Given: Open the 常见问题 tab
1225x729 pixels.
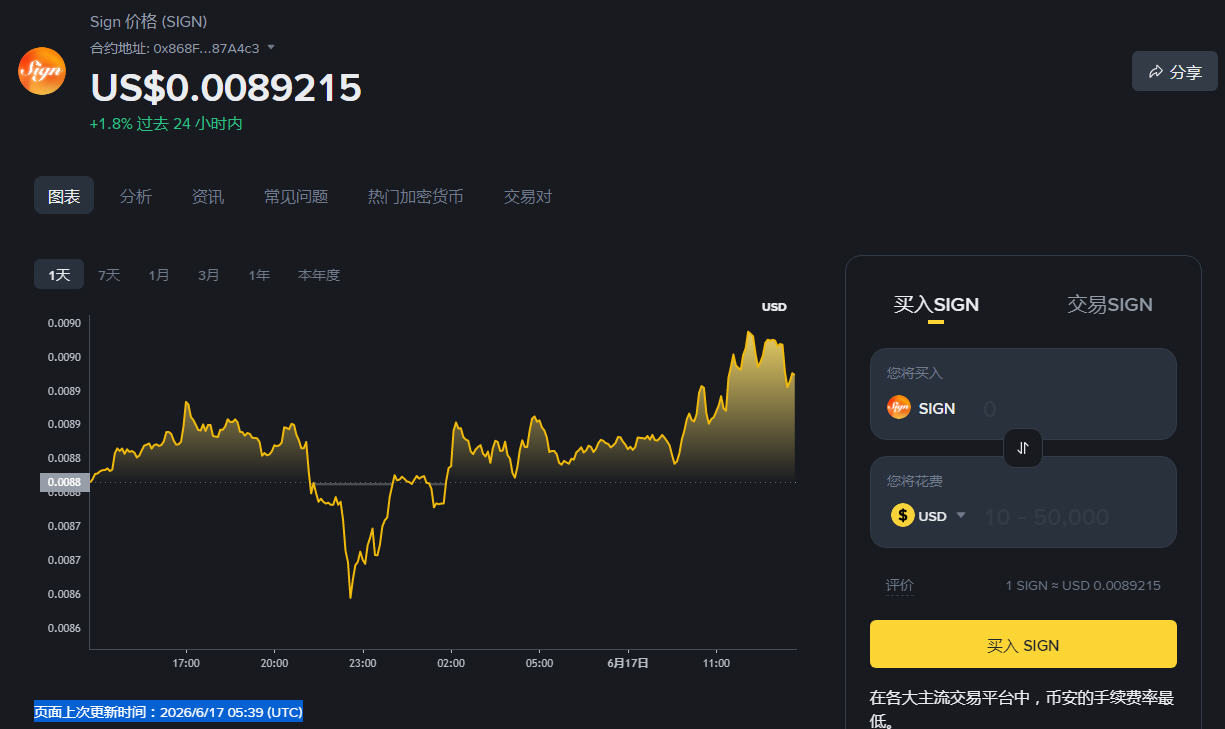Looking at the screenshot, I should pyautogui.click(x=296, y=196).
